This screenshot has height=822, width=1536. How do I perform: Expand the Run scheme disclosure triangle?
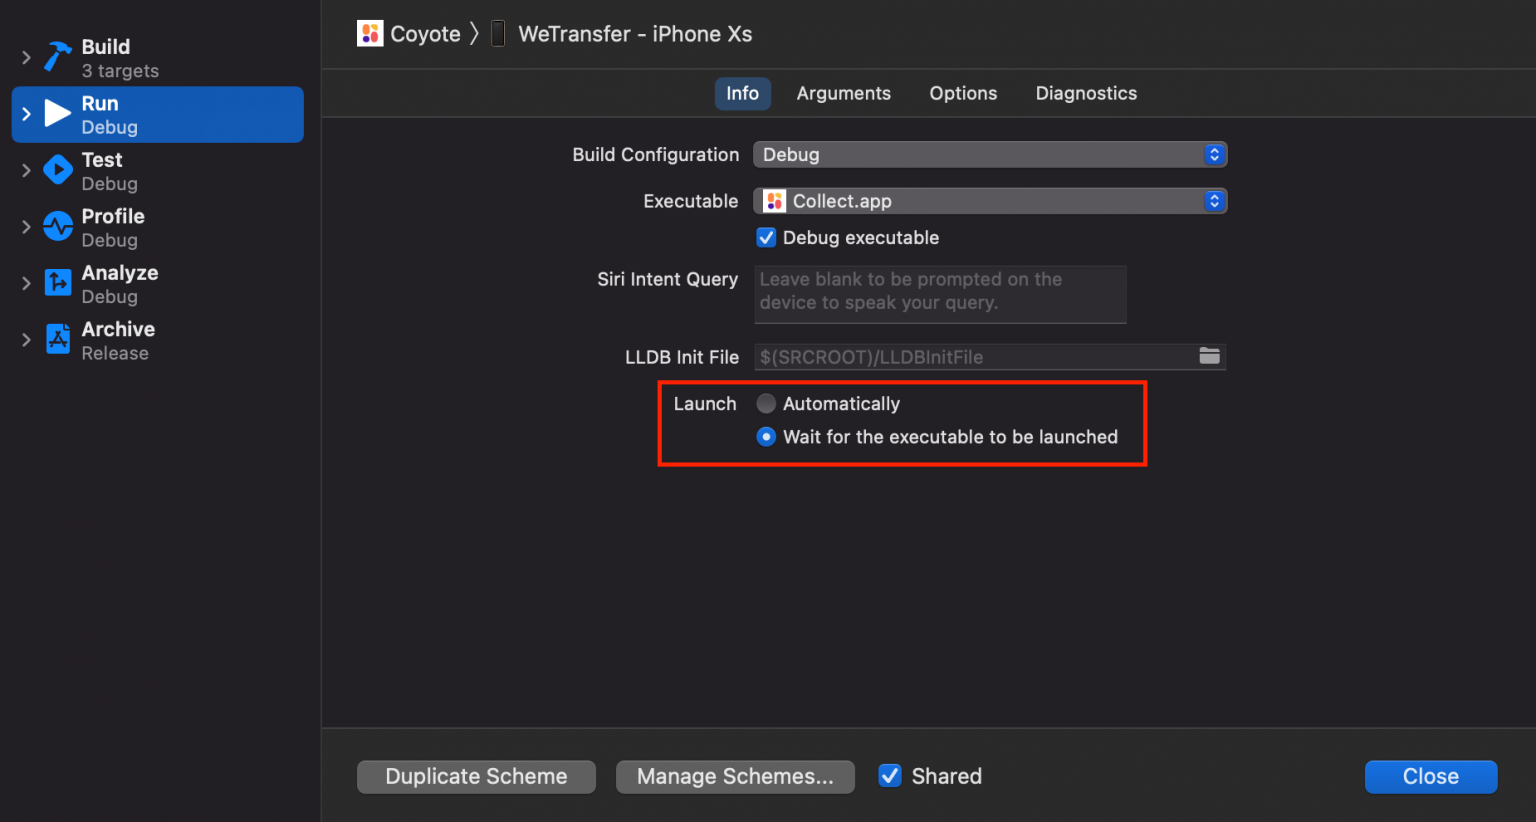coord(26,113)
